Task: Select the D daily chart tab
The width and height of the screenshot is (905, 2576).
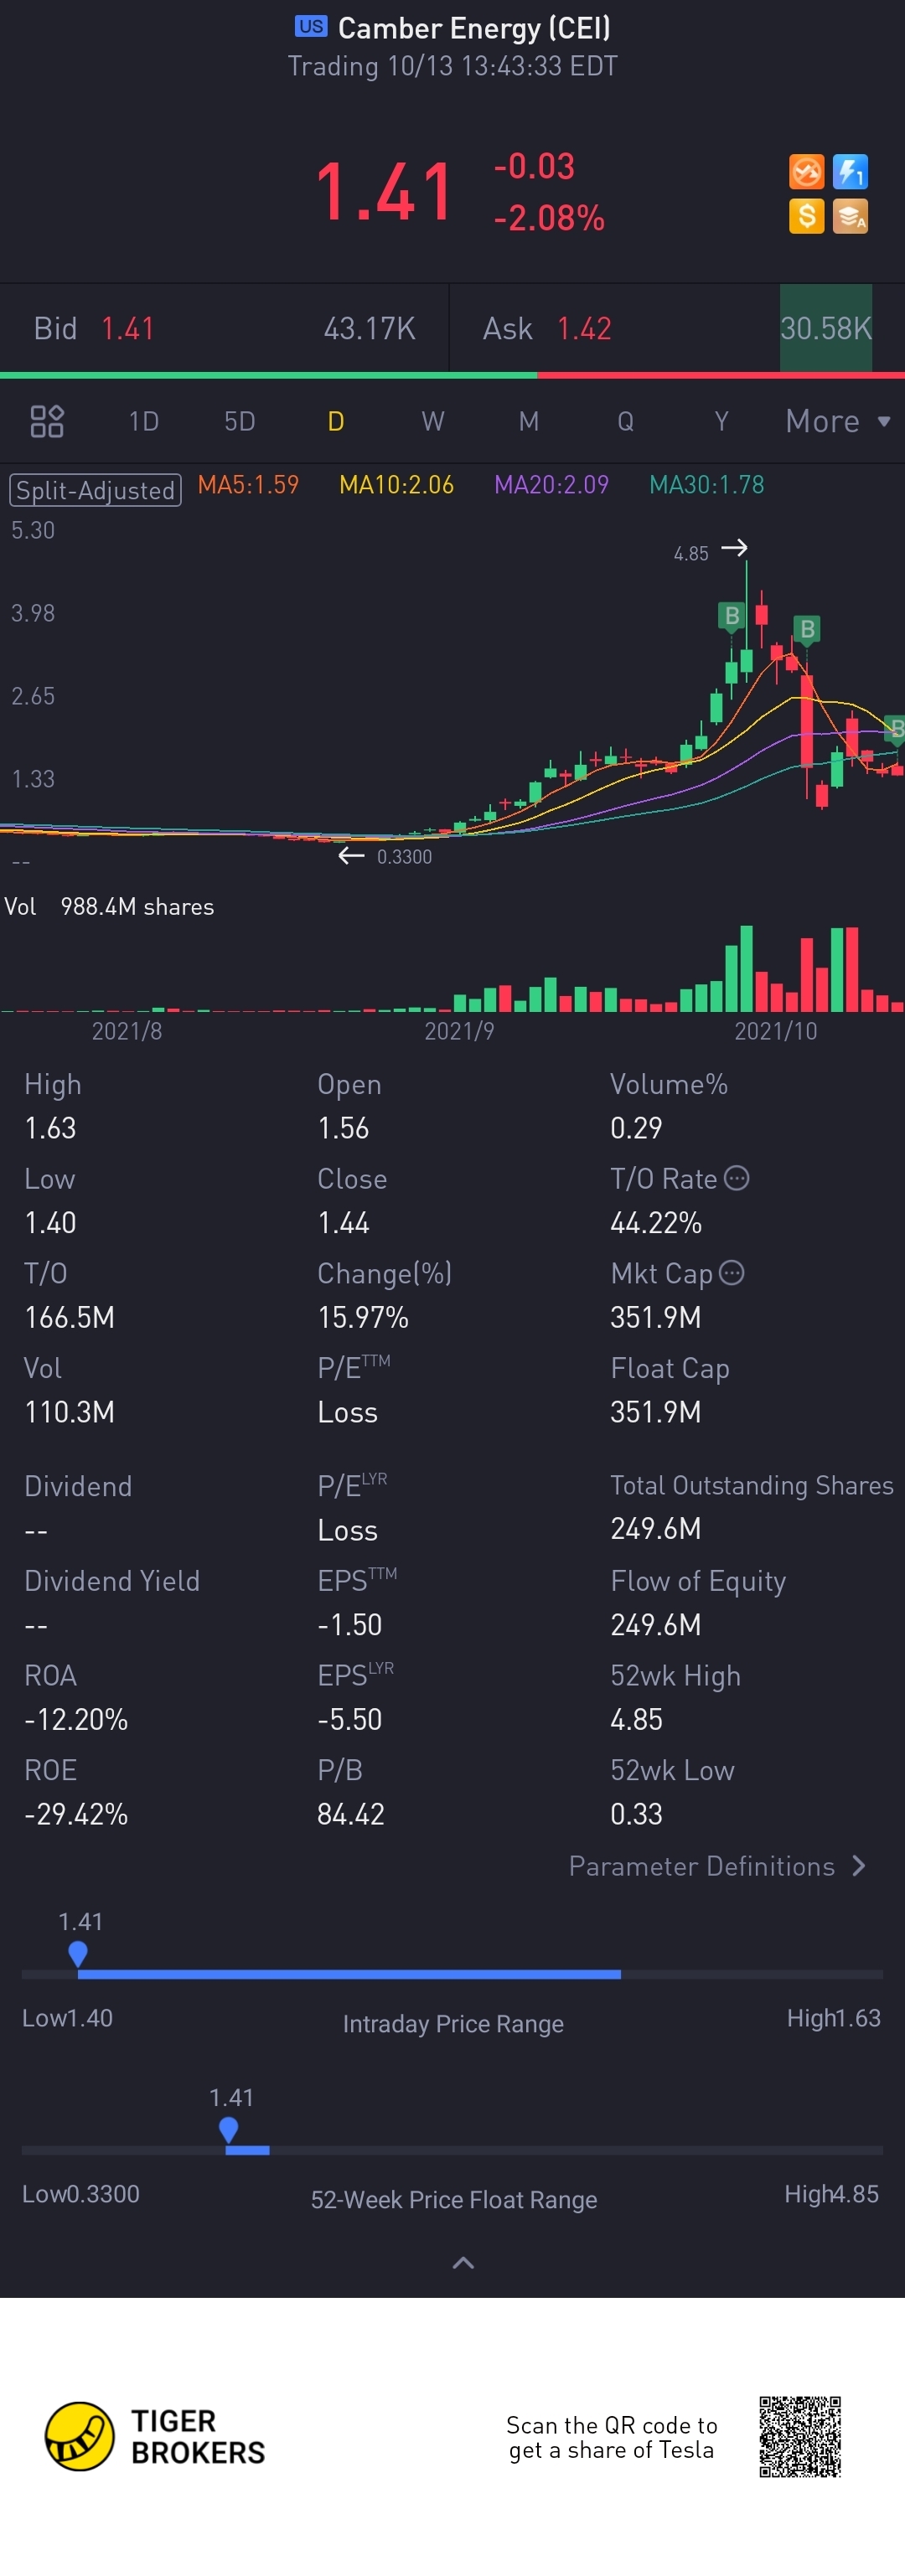Action: 336,421
